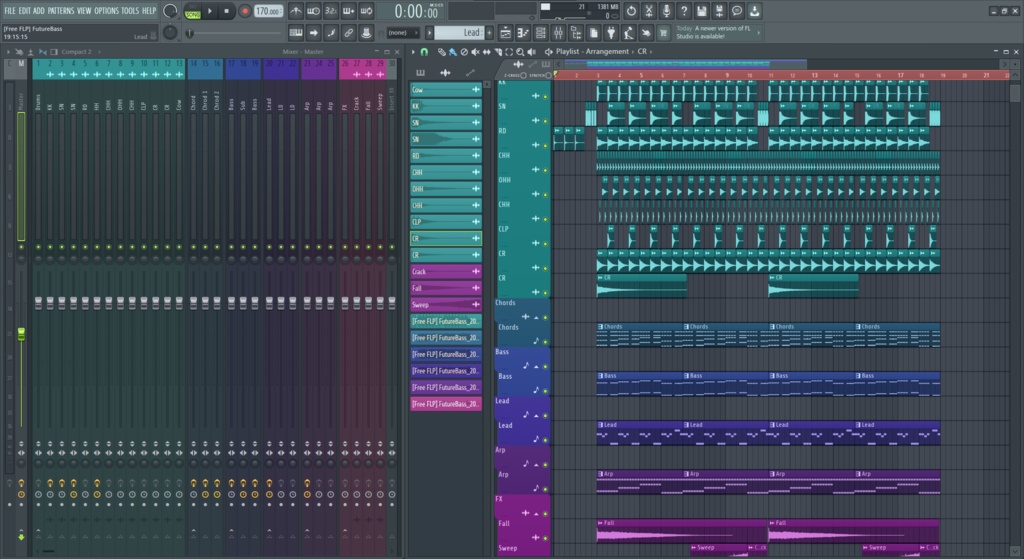Click the render to audio icon

point(719,11)
